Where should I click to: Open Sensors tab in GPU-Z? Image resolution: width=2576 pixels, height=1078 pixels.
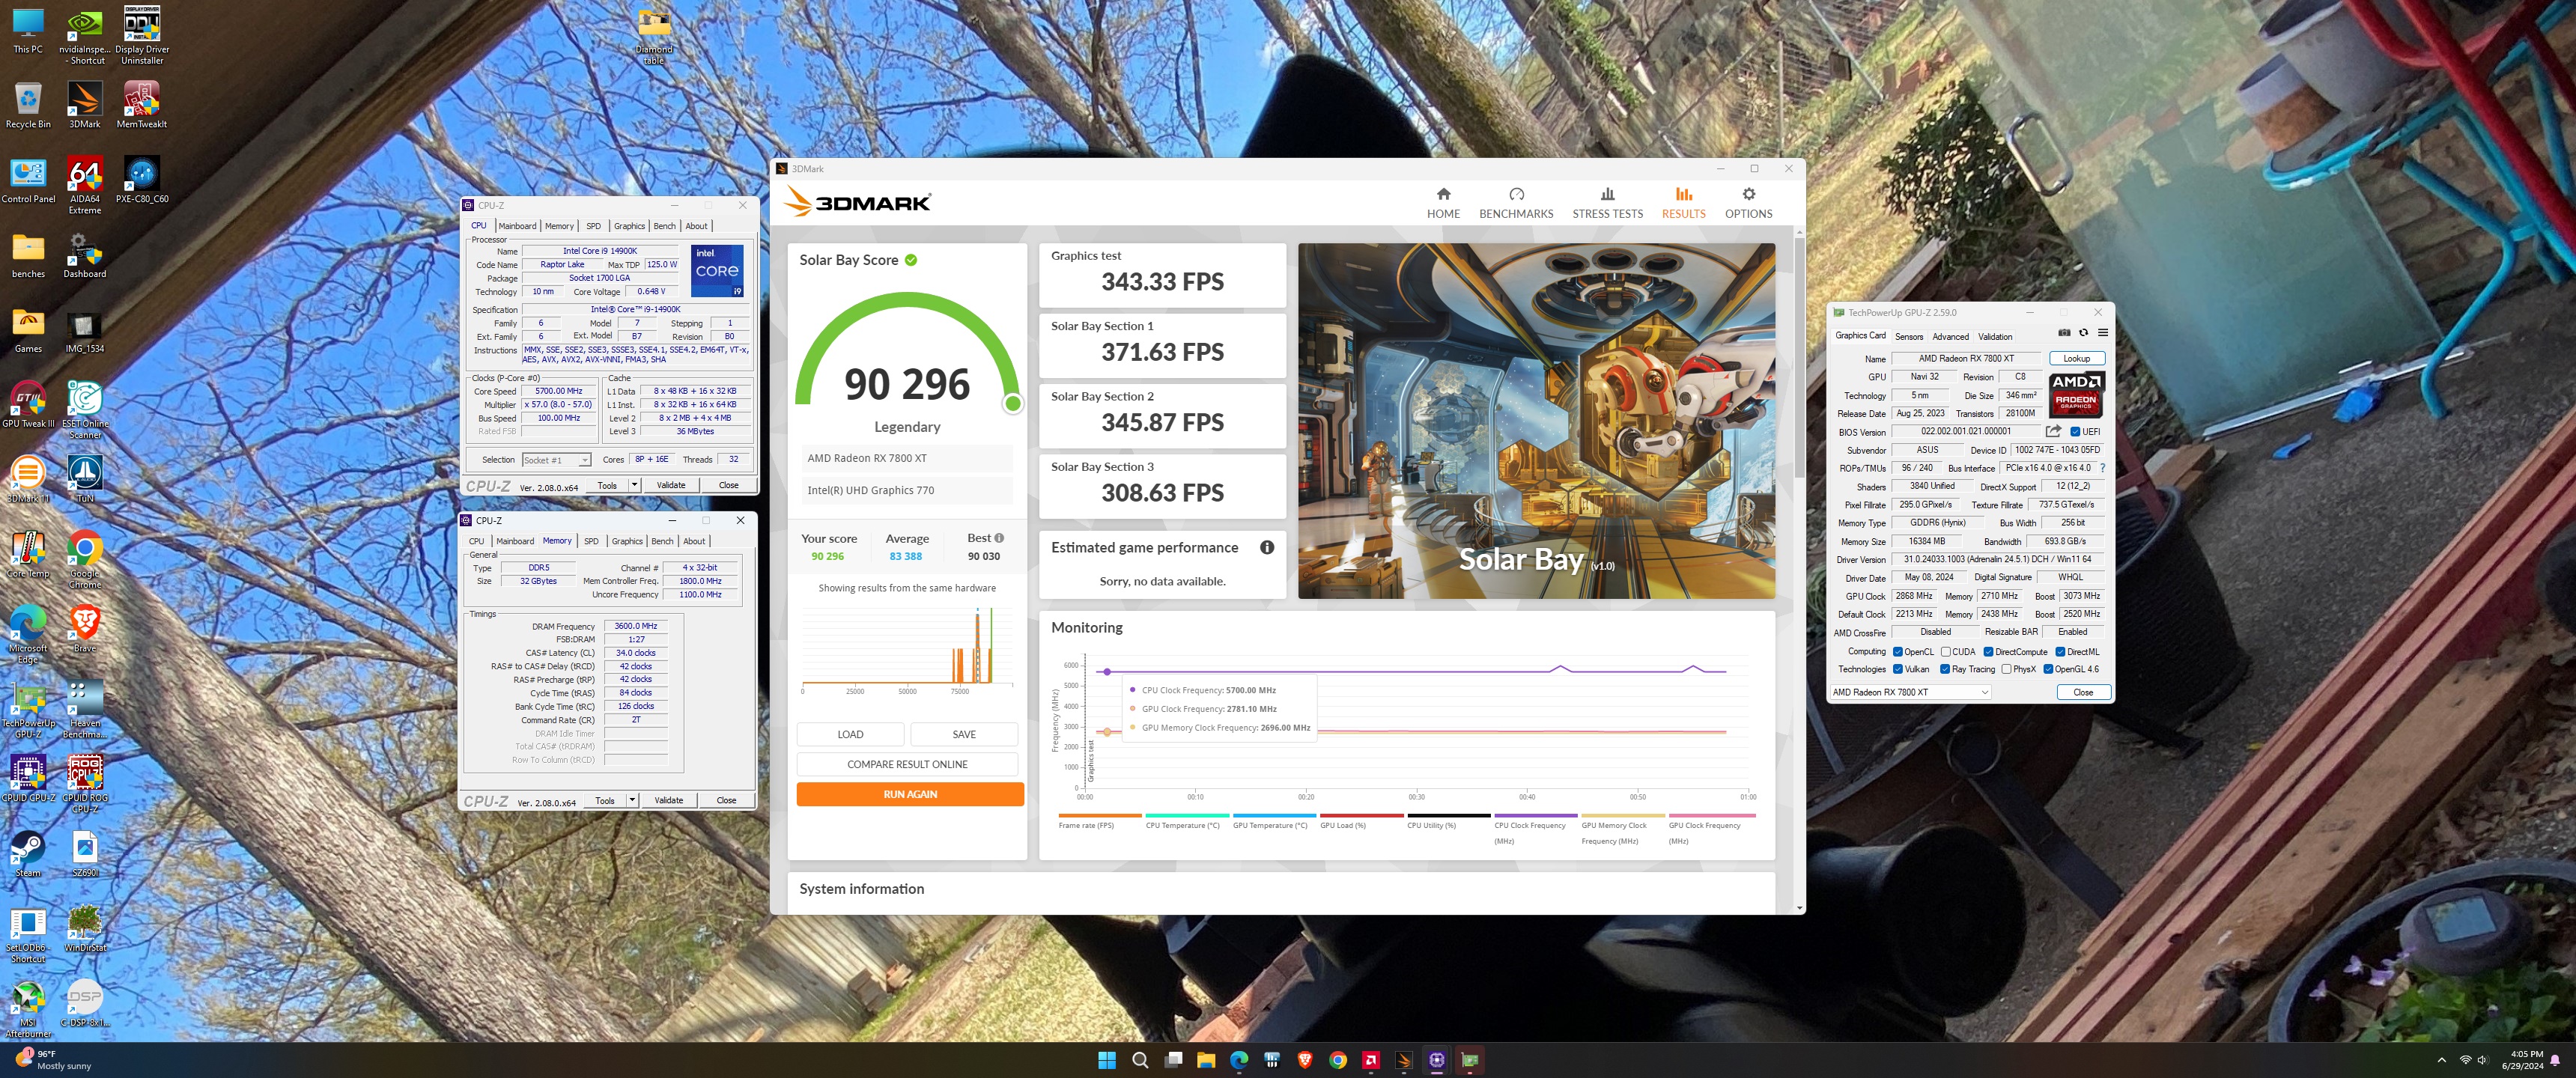click(x=1908, y=336)
